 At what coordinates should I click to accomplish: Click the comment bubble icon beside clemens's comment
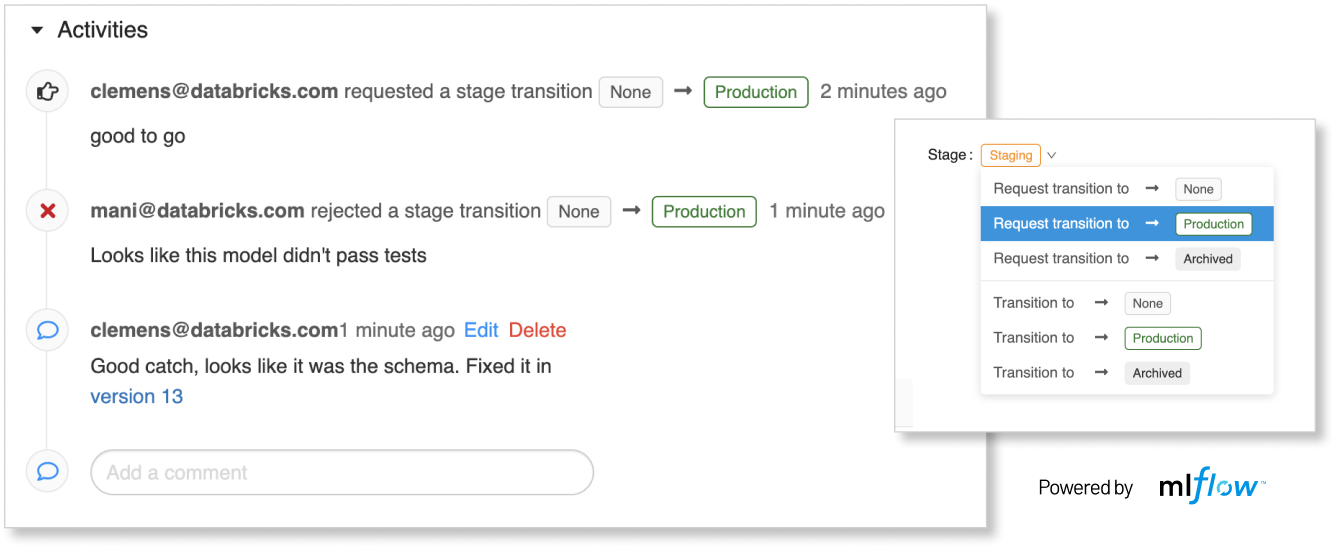47,330
